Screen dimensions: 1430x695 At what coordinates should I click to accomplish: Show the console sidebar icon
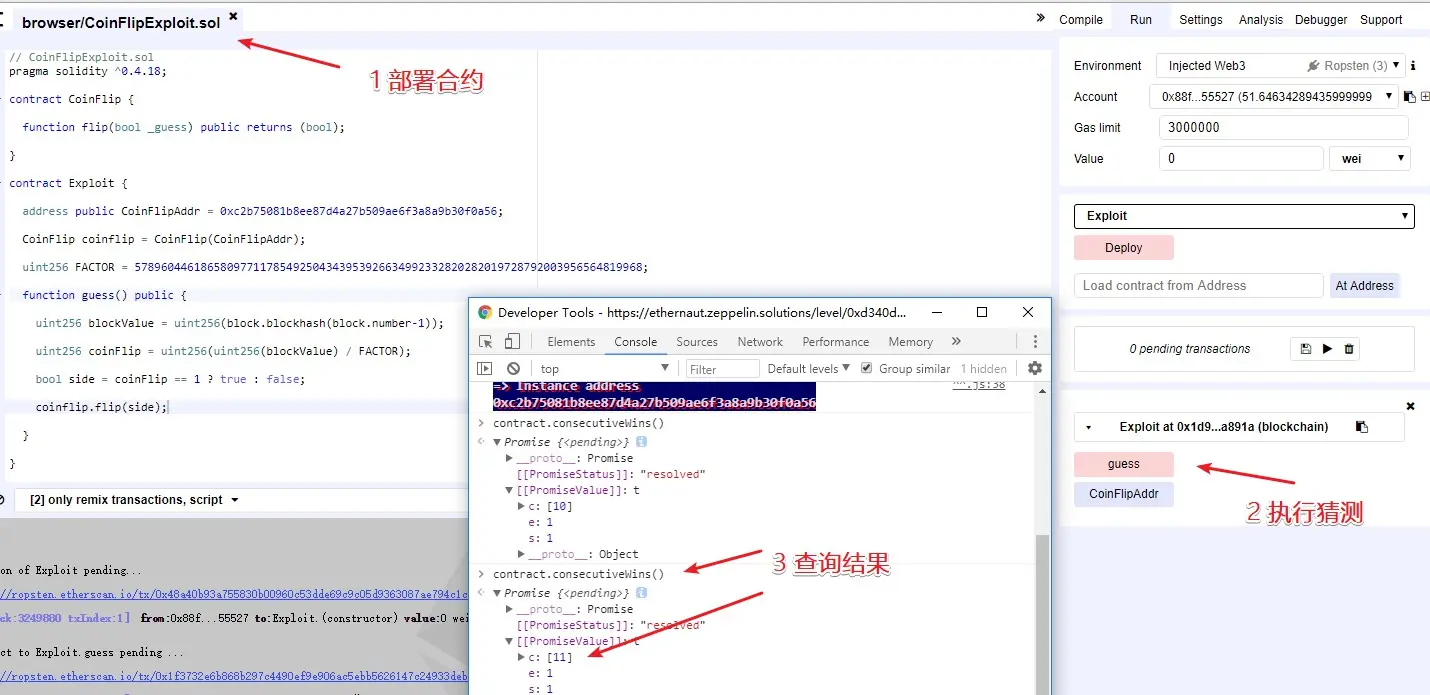pyautogui.click(x=484, y=369)
